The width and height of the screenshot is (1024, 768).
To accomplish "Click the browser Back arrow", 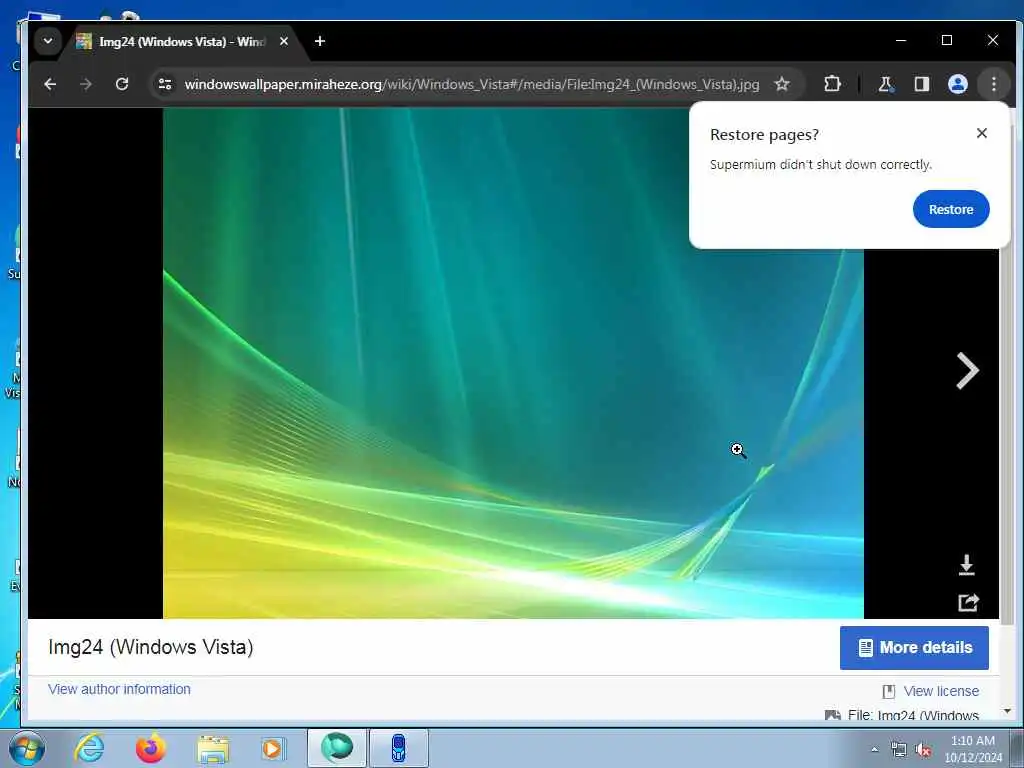I will tap(50, 84).
